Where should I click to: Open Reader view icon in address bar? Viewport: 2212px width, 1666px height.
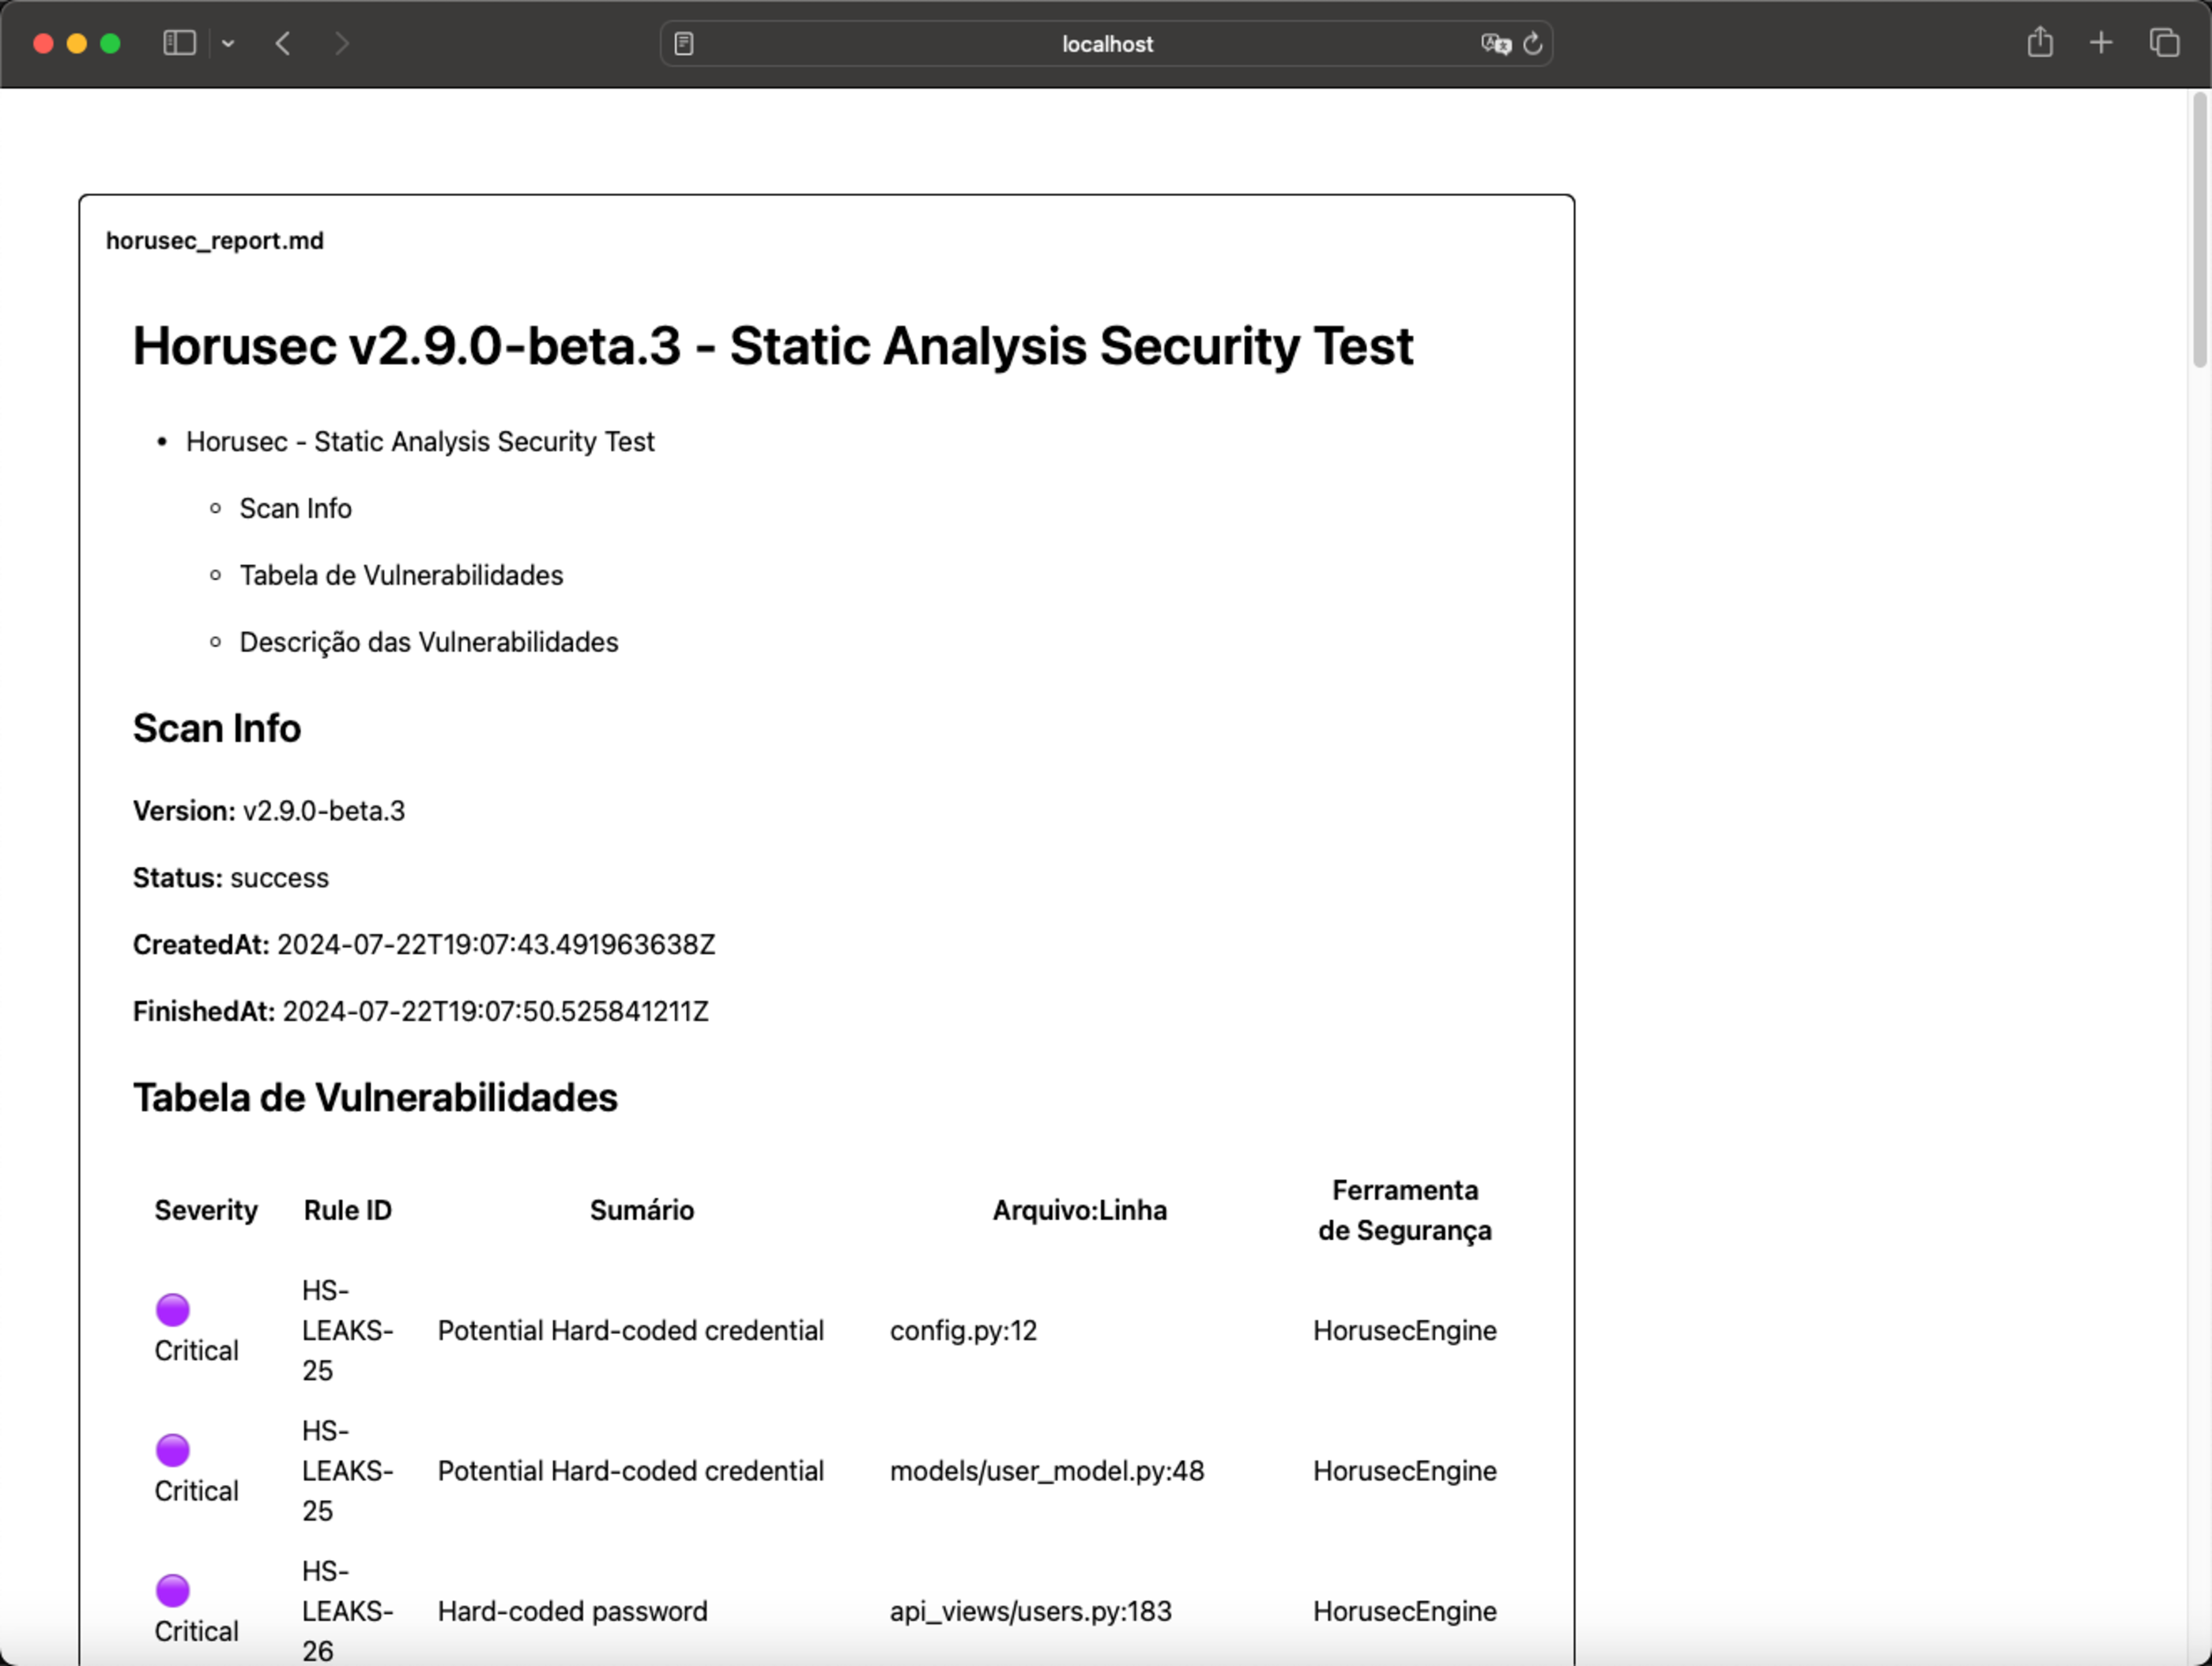point(684,43)
